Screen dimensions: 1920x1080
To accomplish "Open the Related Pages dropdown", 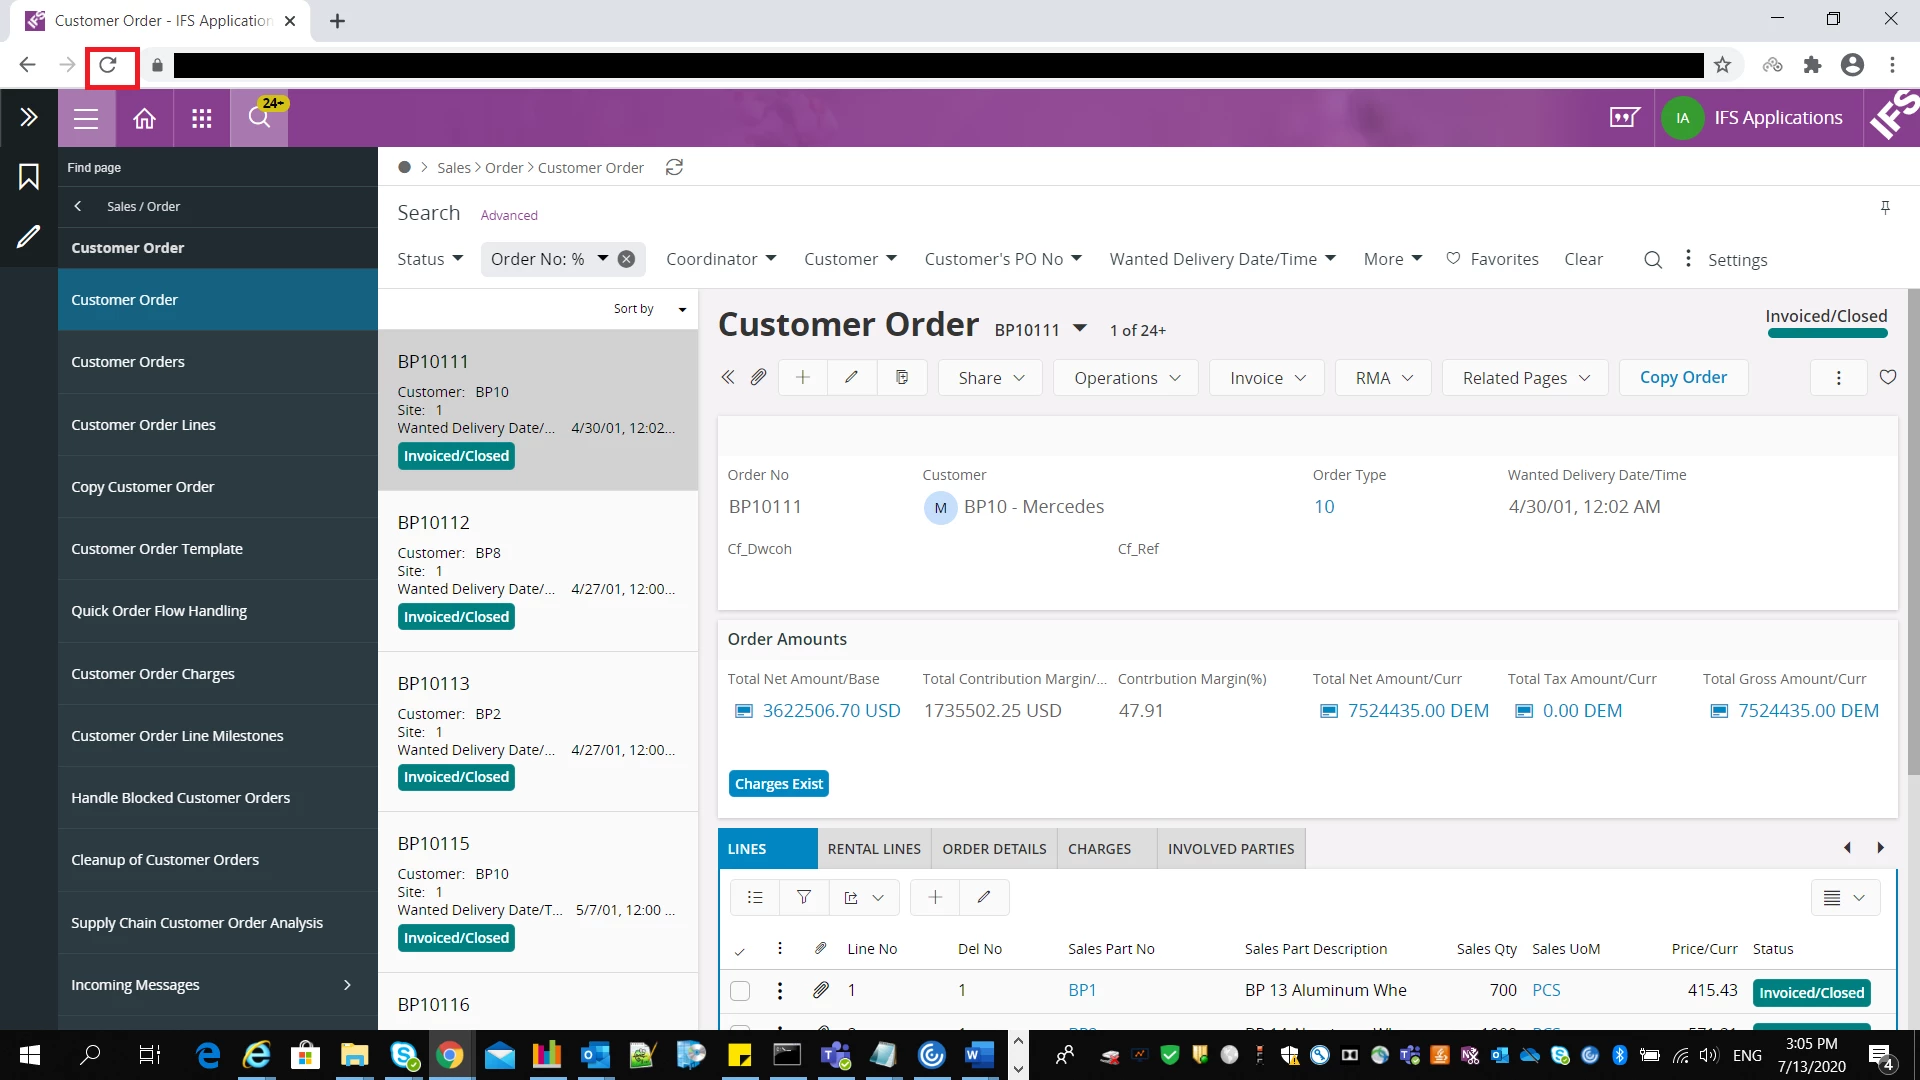I will point(1525,378).
